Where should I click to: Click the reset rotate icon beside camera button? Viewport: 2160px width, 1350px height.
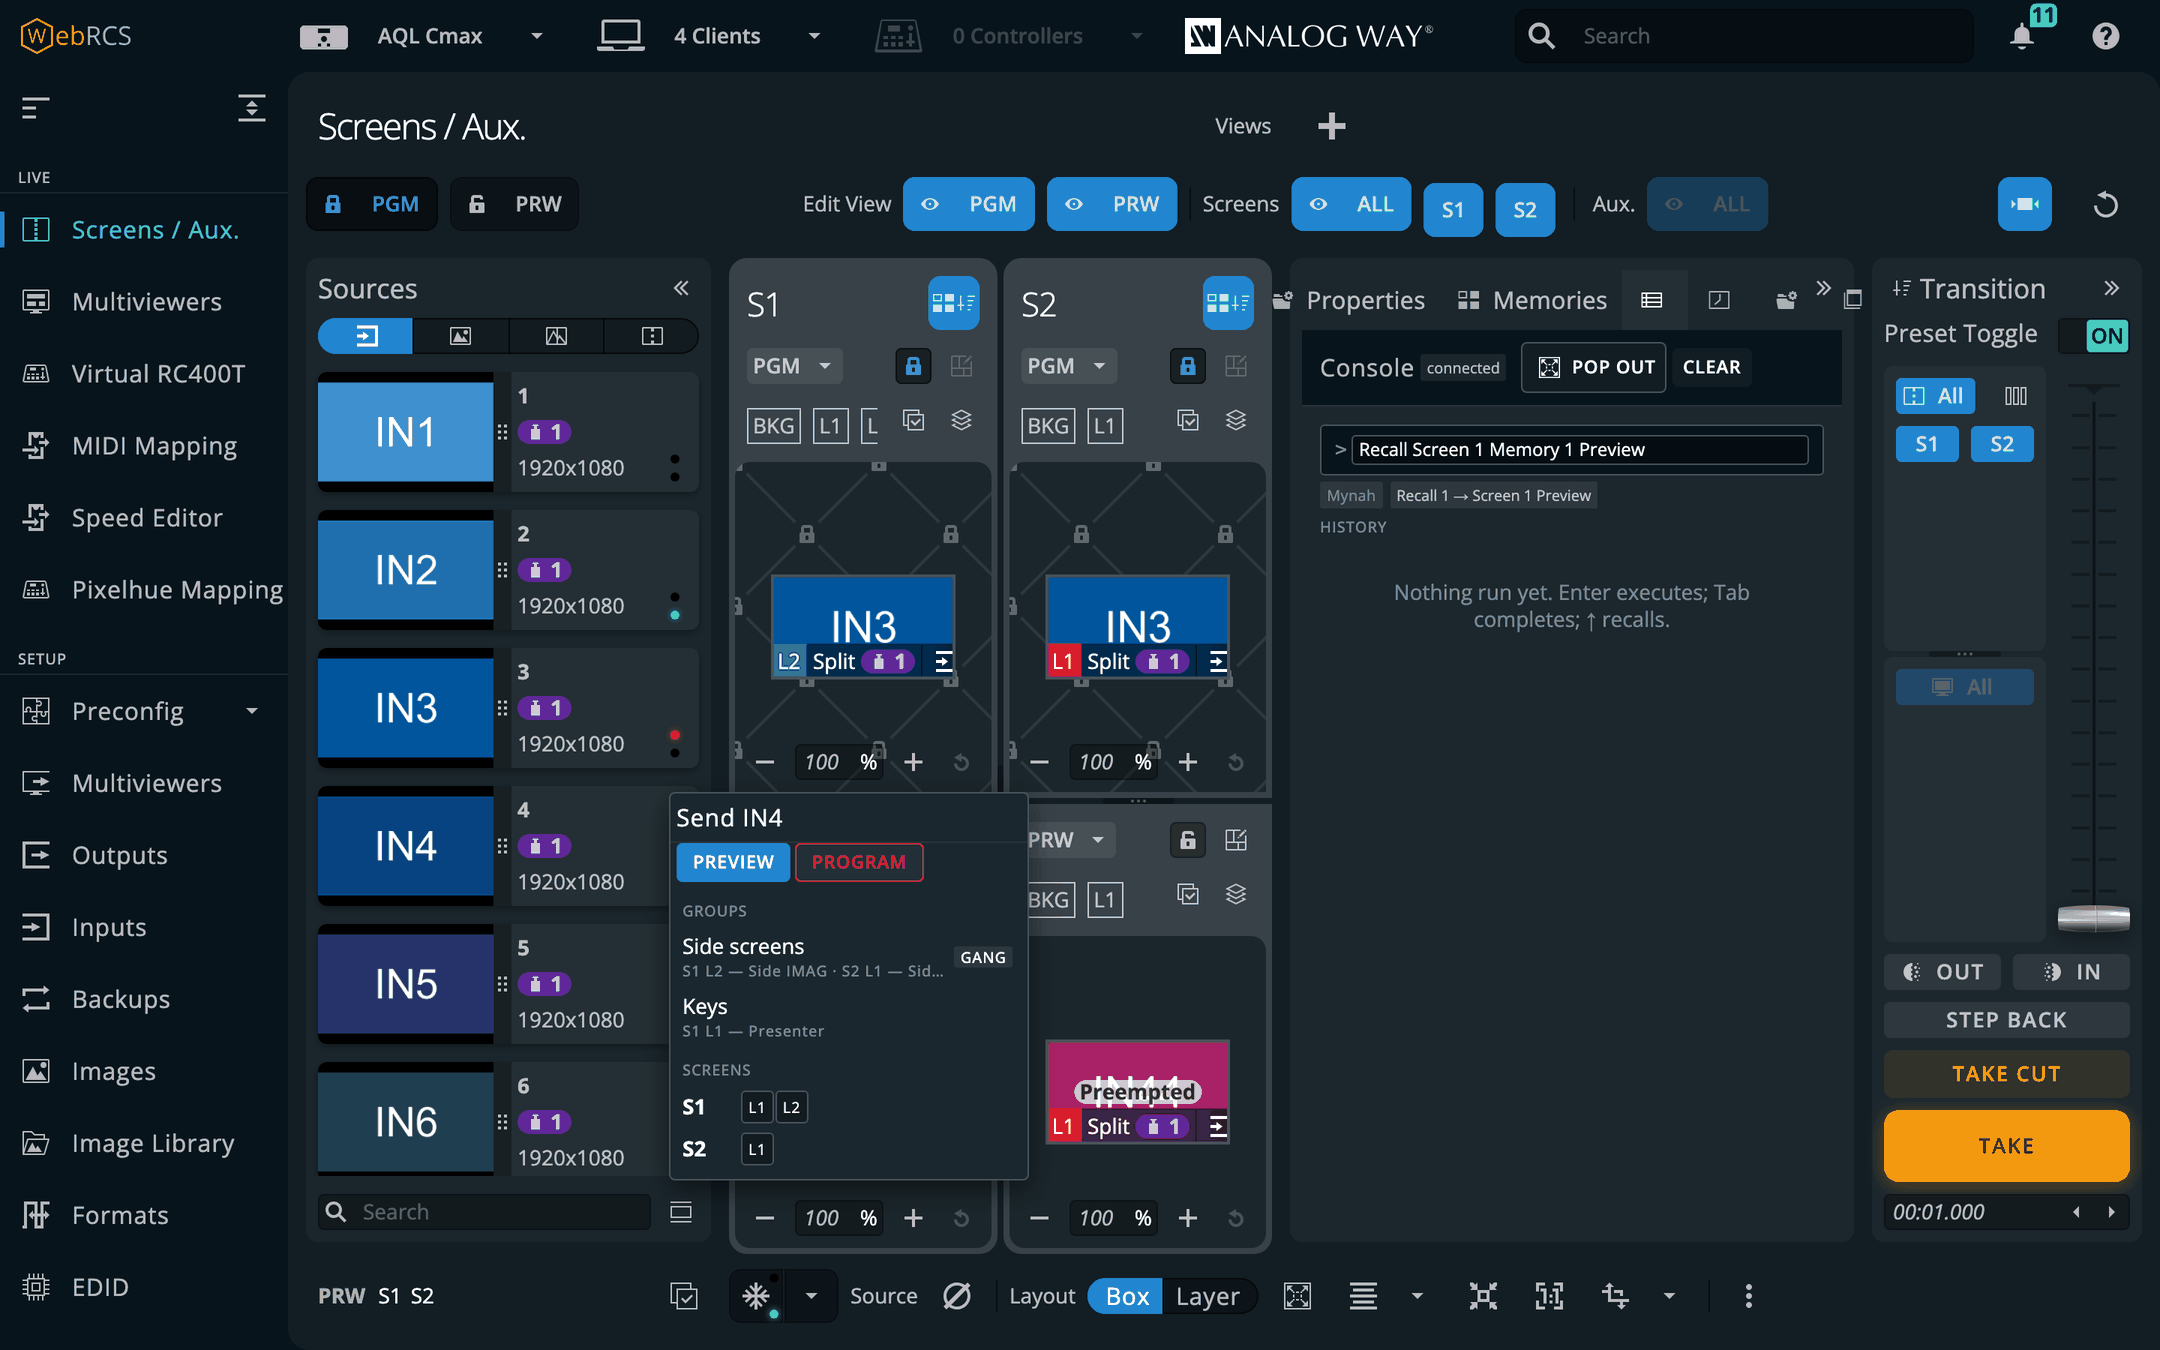[x=2106, y=205]
